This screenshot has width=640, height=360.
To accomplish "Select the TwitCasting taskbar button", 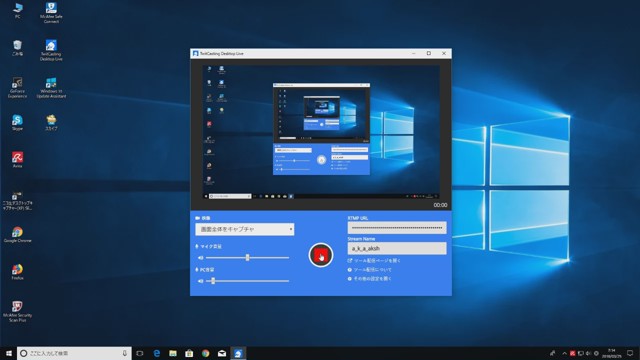I will tap(238, 353).
